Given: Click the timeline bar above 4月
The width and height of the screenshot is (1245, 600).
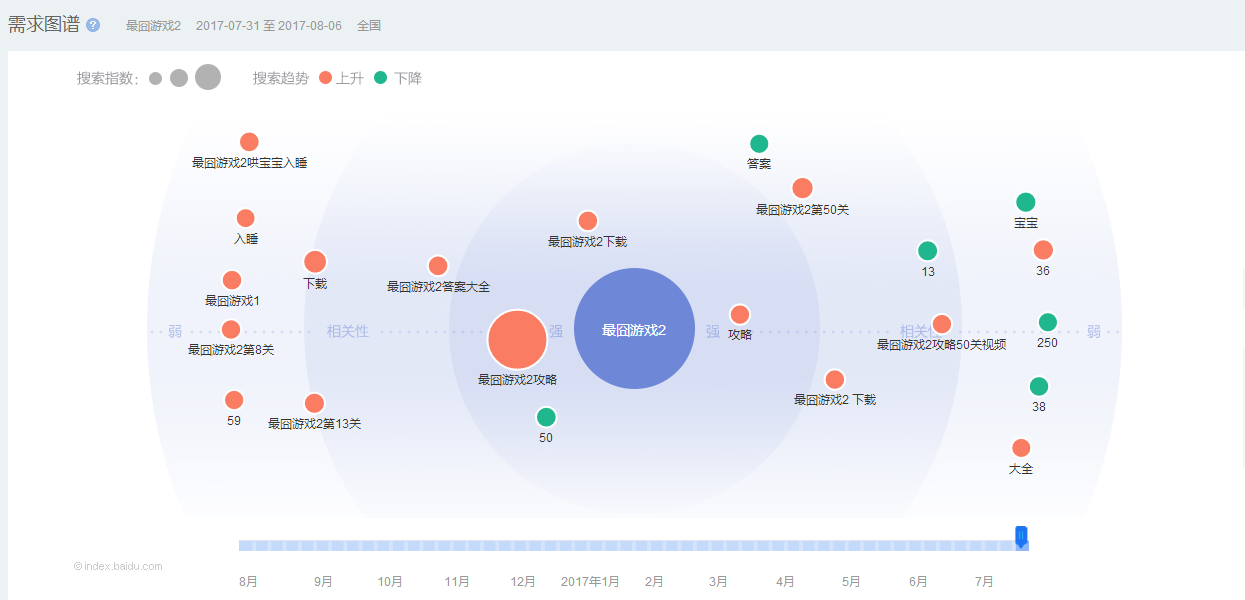Looking at the screenshot, I should [x=785, y=545].
